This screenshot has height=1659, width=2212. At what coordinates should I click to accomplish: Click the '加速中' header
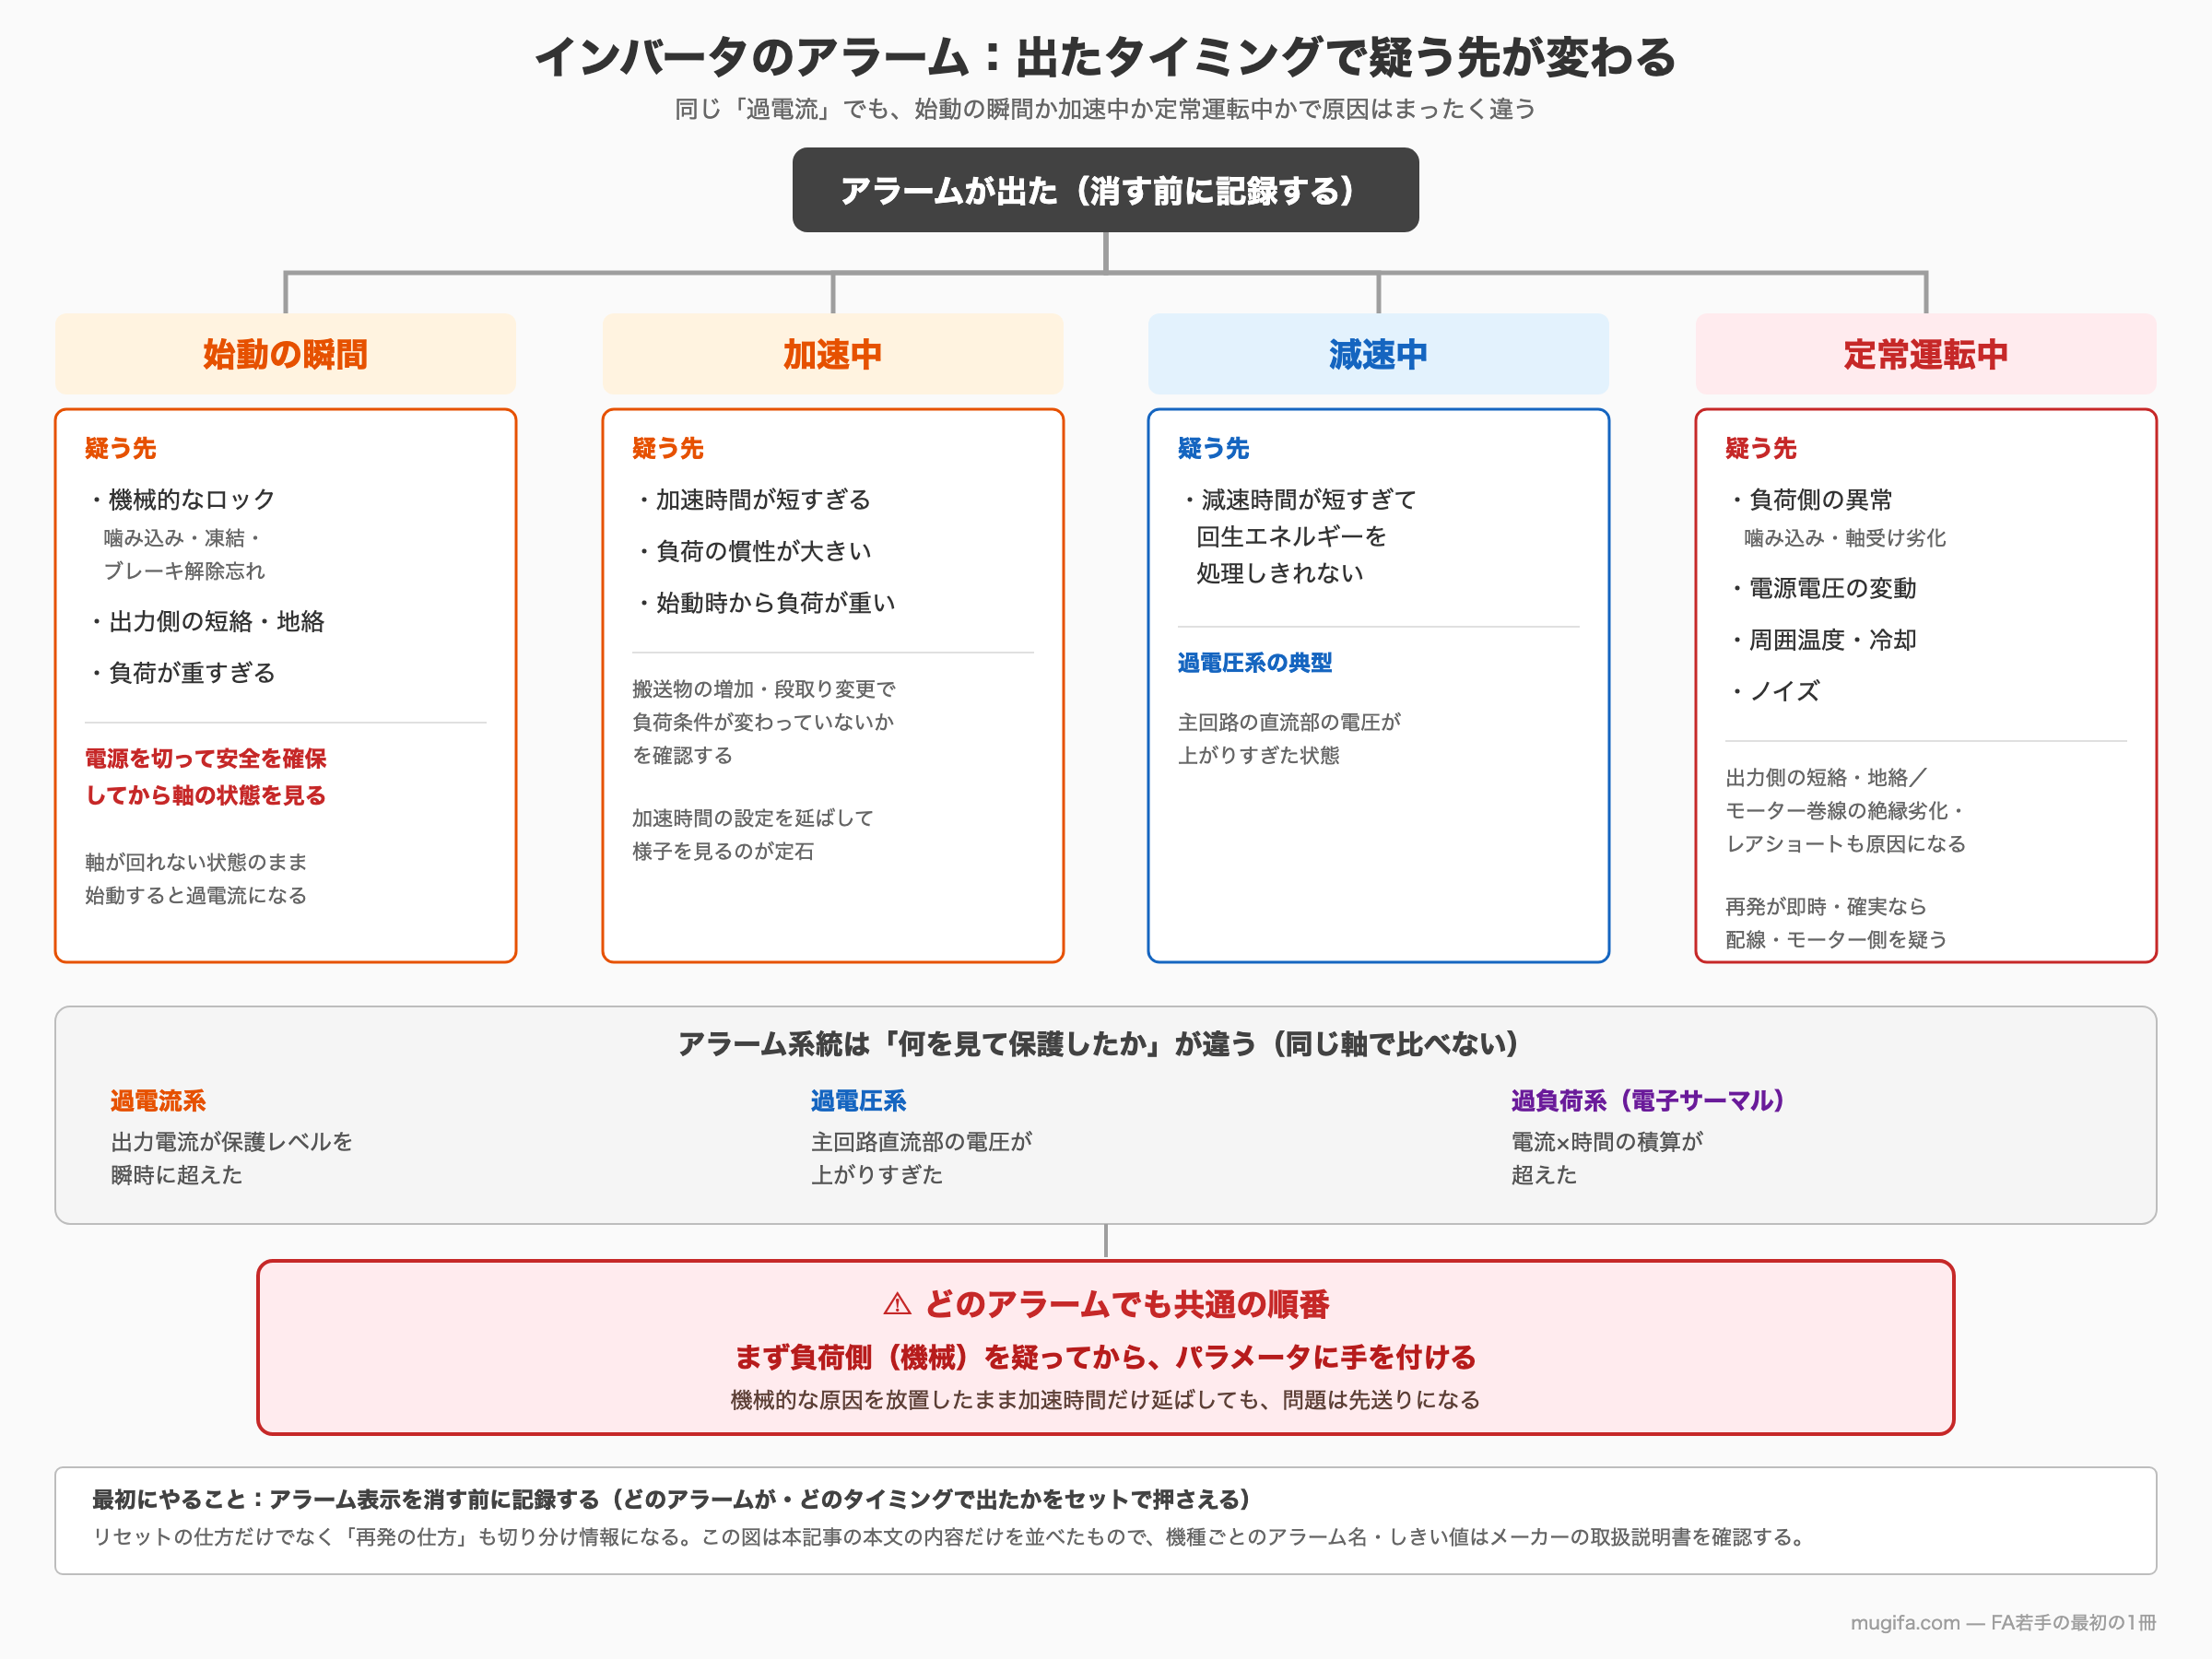coord(832,354)
